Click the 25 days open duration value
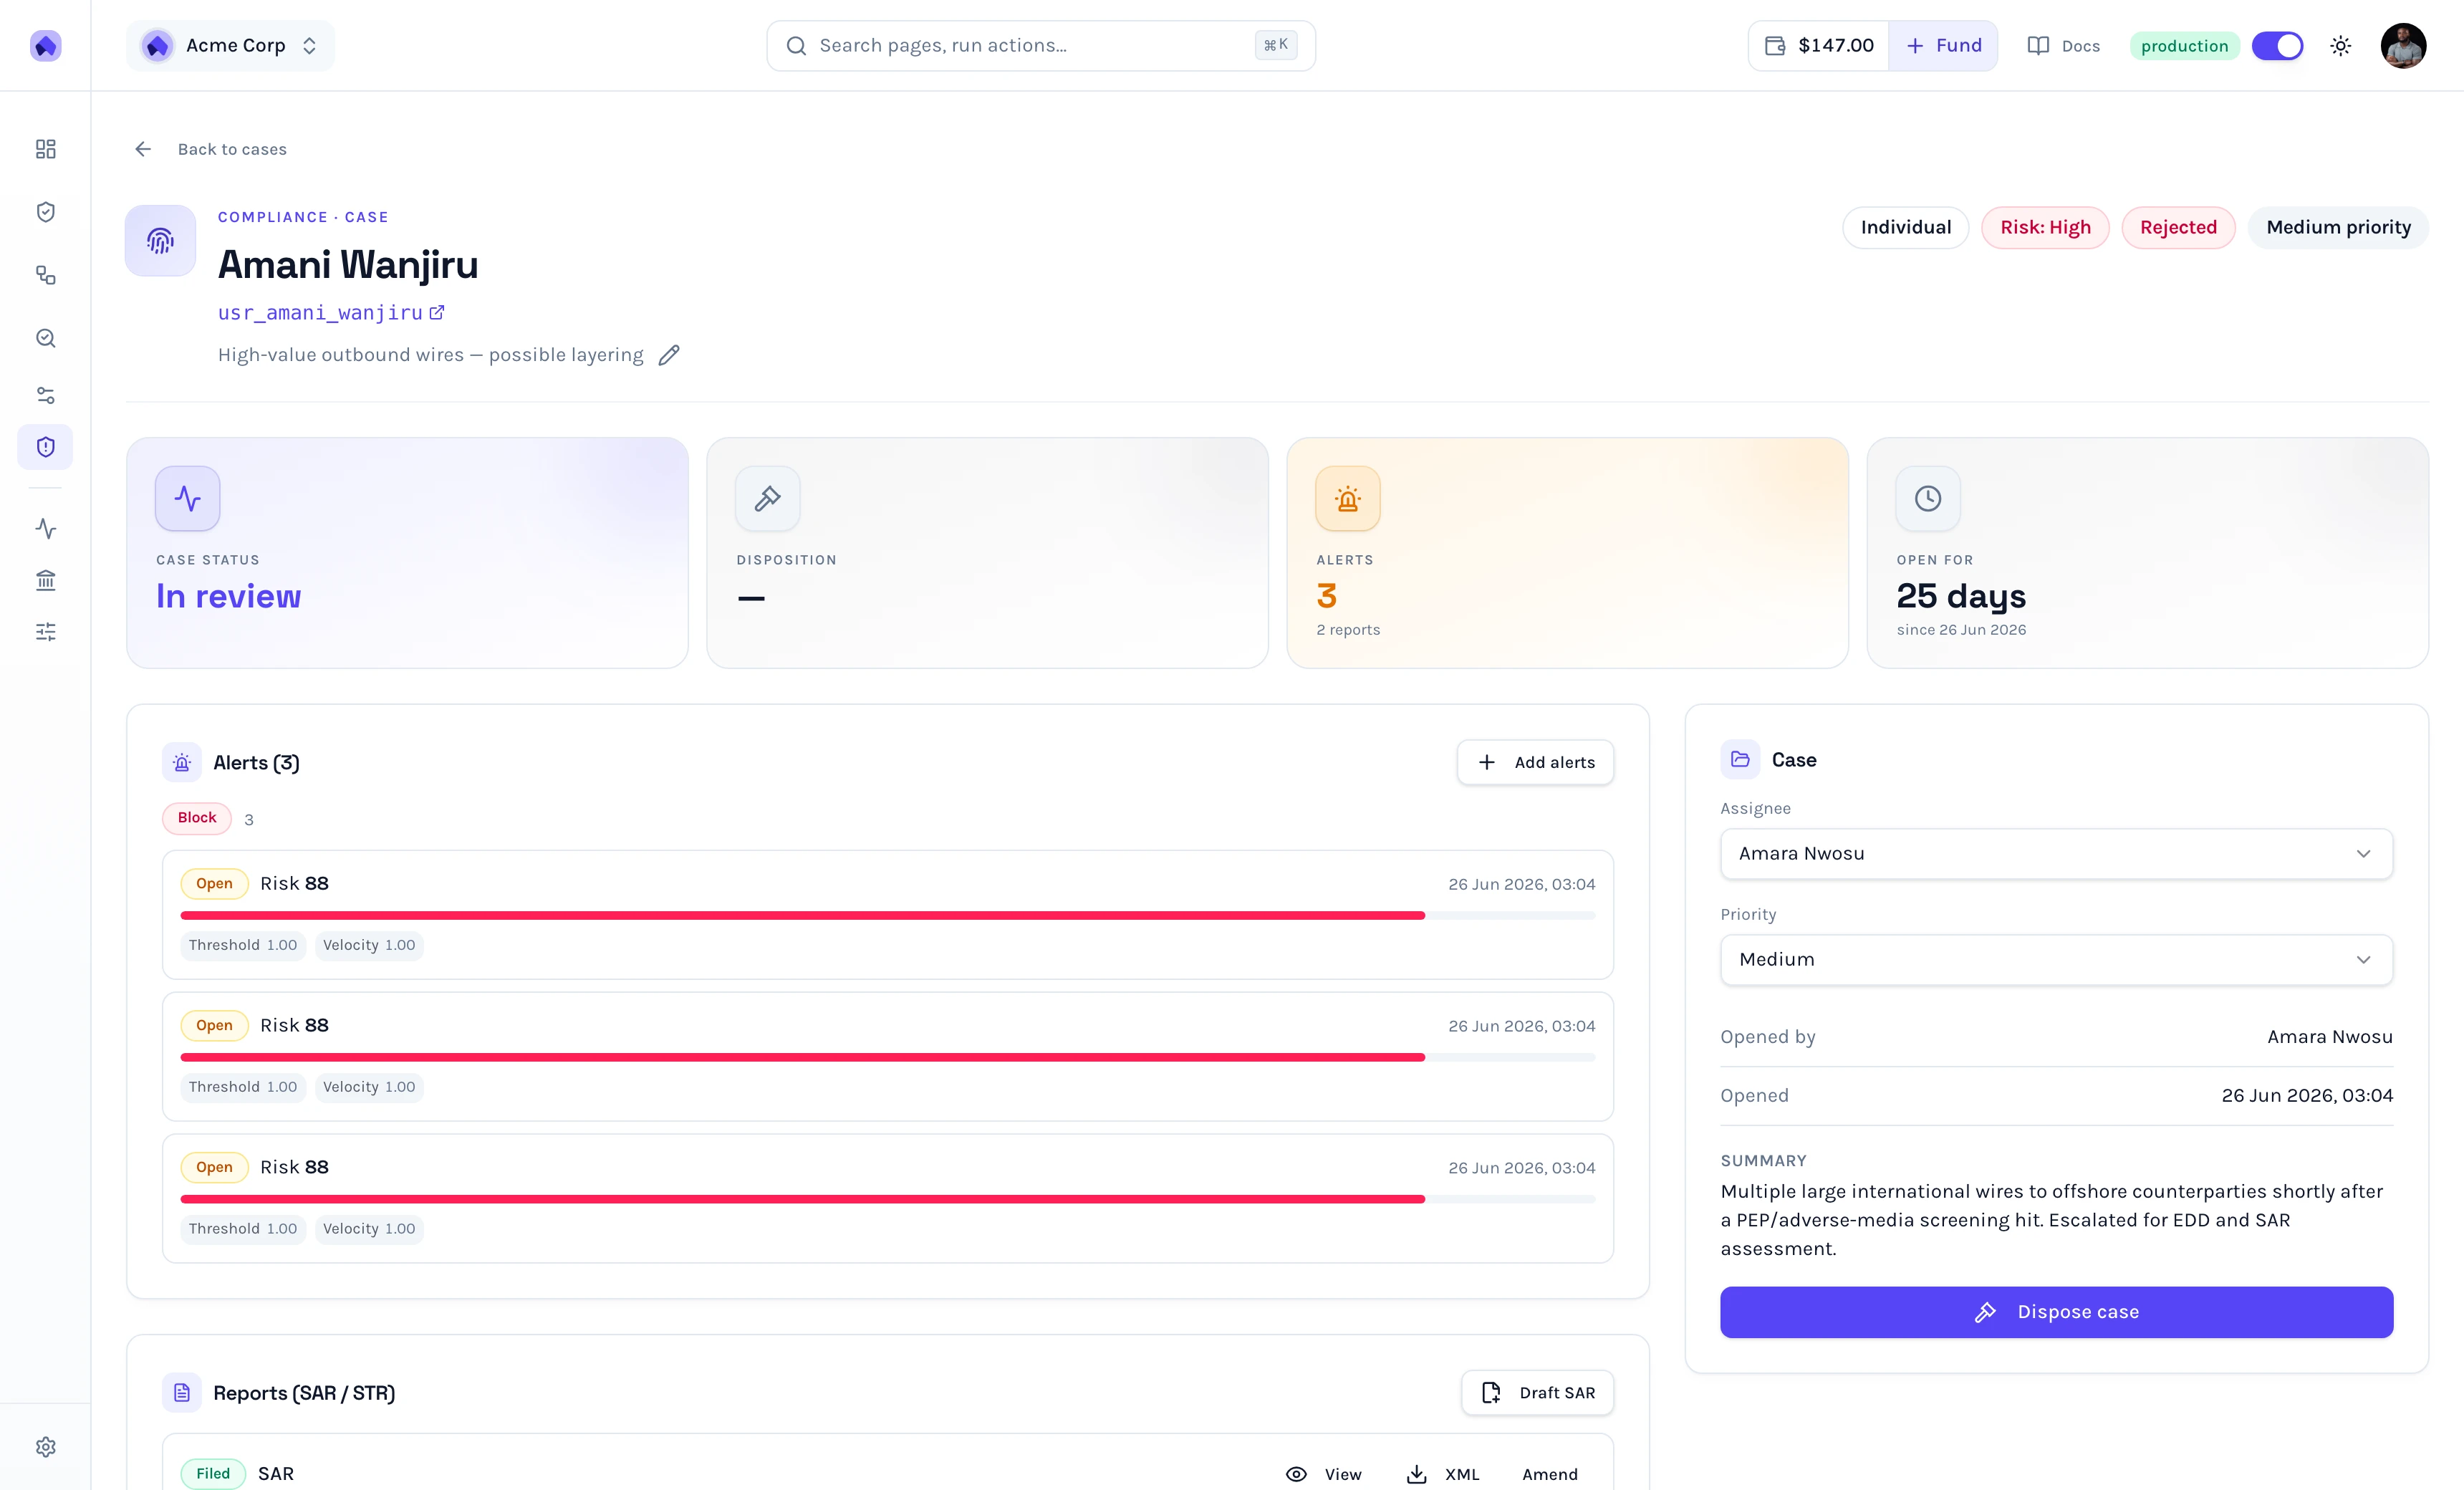 [x=1961, y=596]
